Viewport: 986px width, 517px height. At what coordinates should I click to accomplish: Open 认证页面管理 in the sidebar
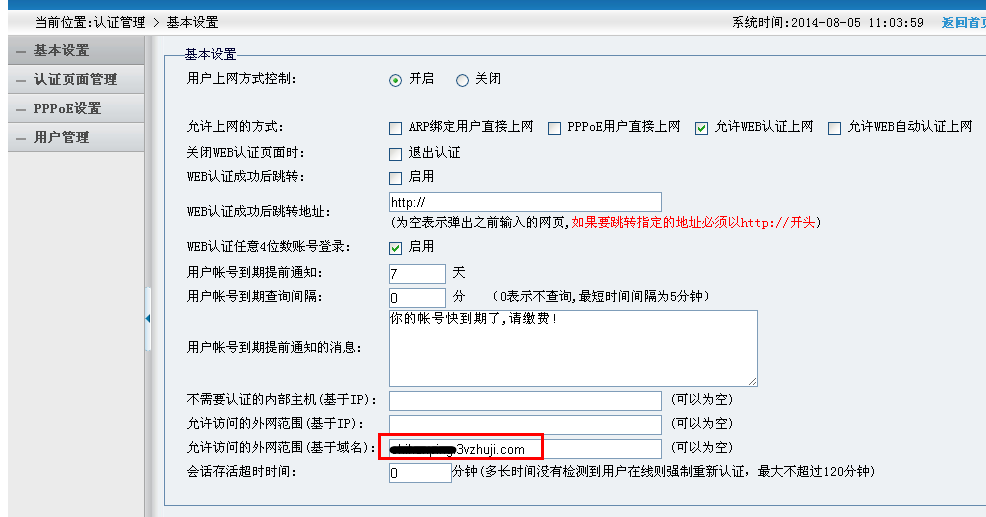click(x=75, y=79)
